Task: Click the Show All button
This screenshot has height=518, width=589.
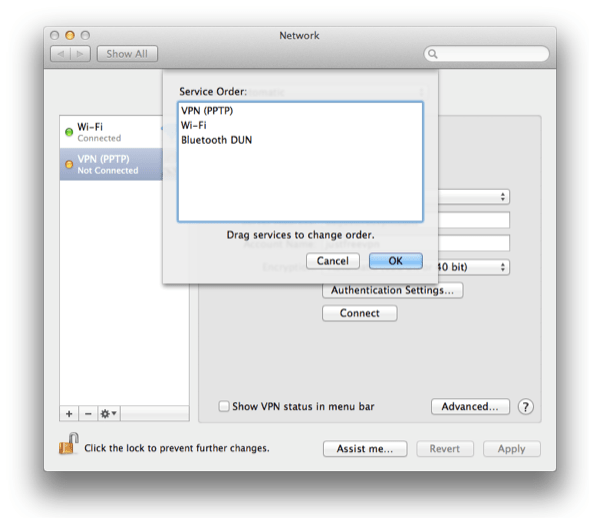Action: [x=127, y=54]
